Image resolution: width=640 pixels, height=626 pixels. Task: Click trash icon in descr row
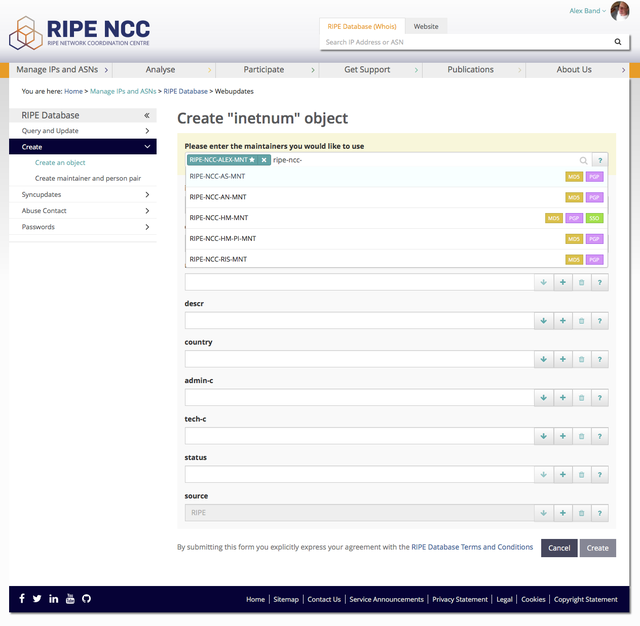coord(582,321)
